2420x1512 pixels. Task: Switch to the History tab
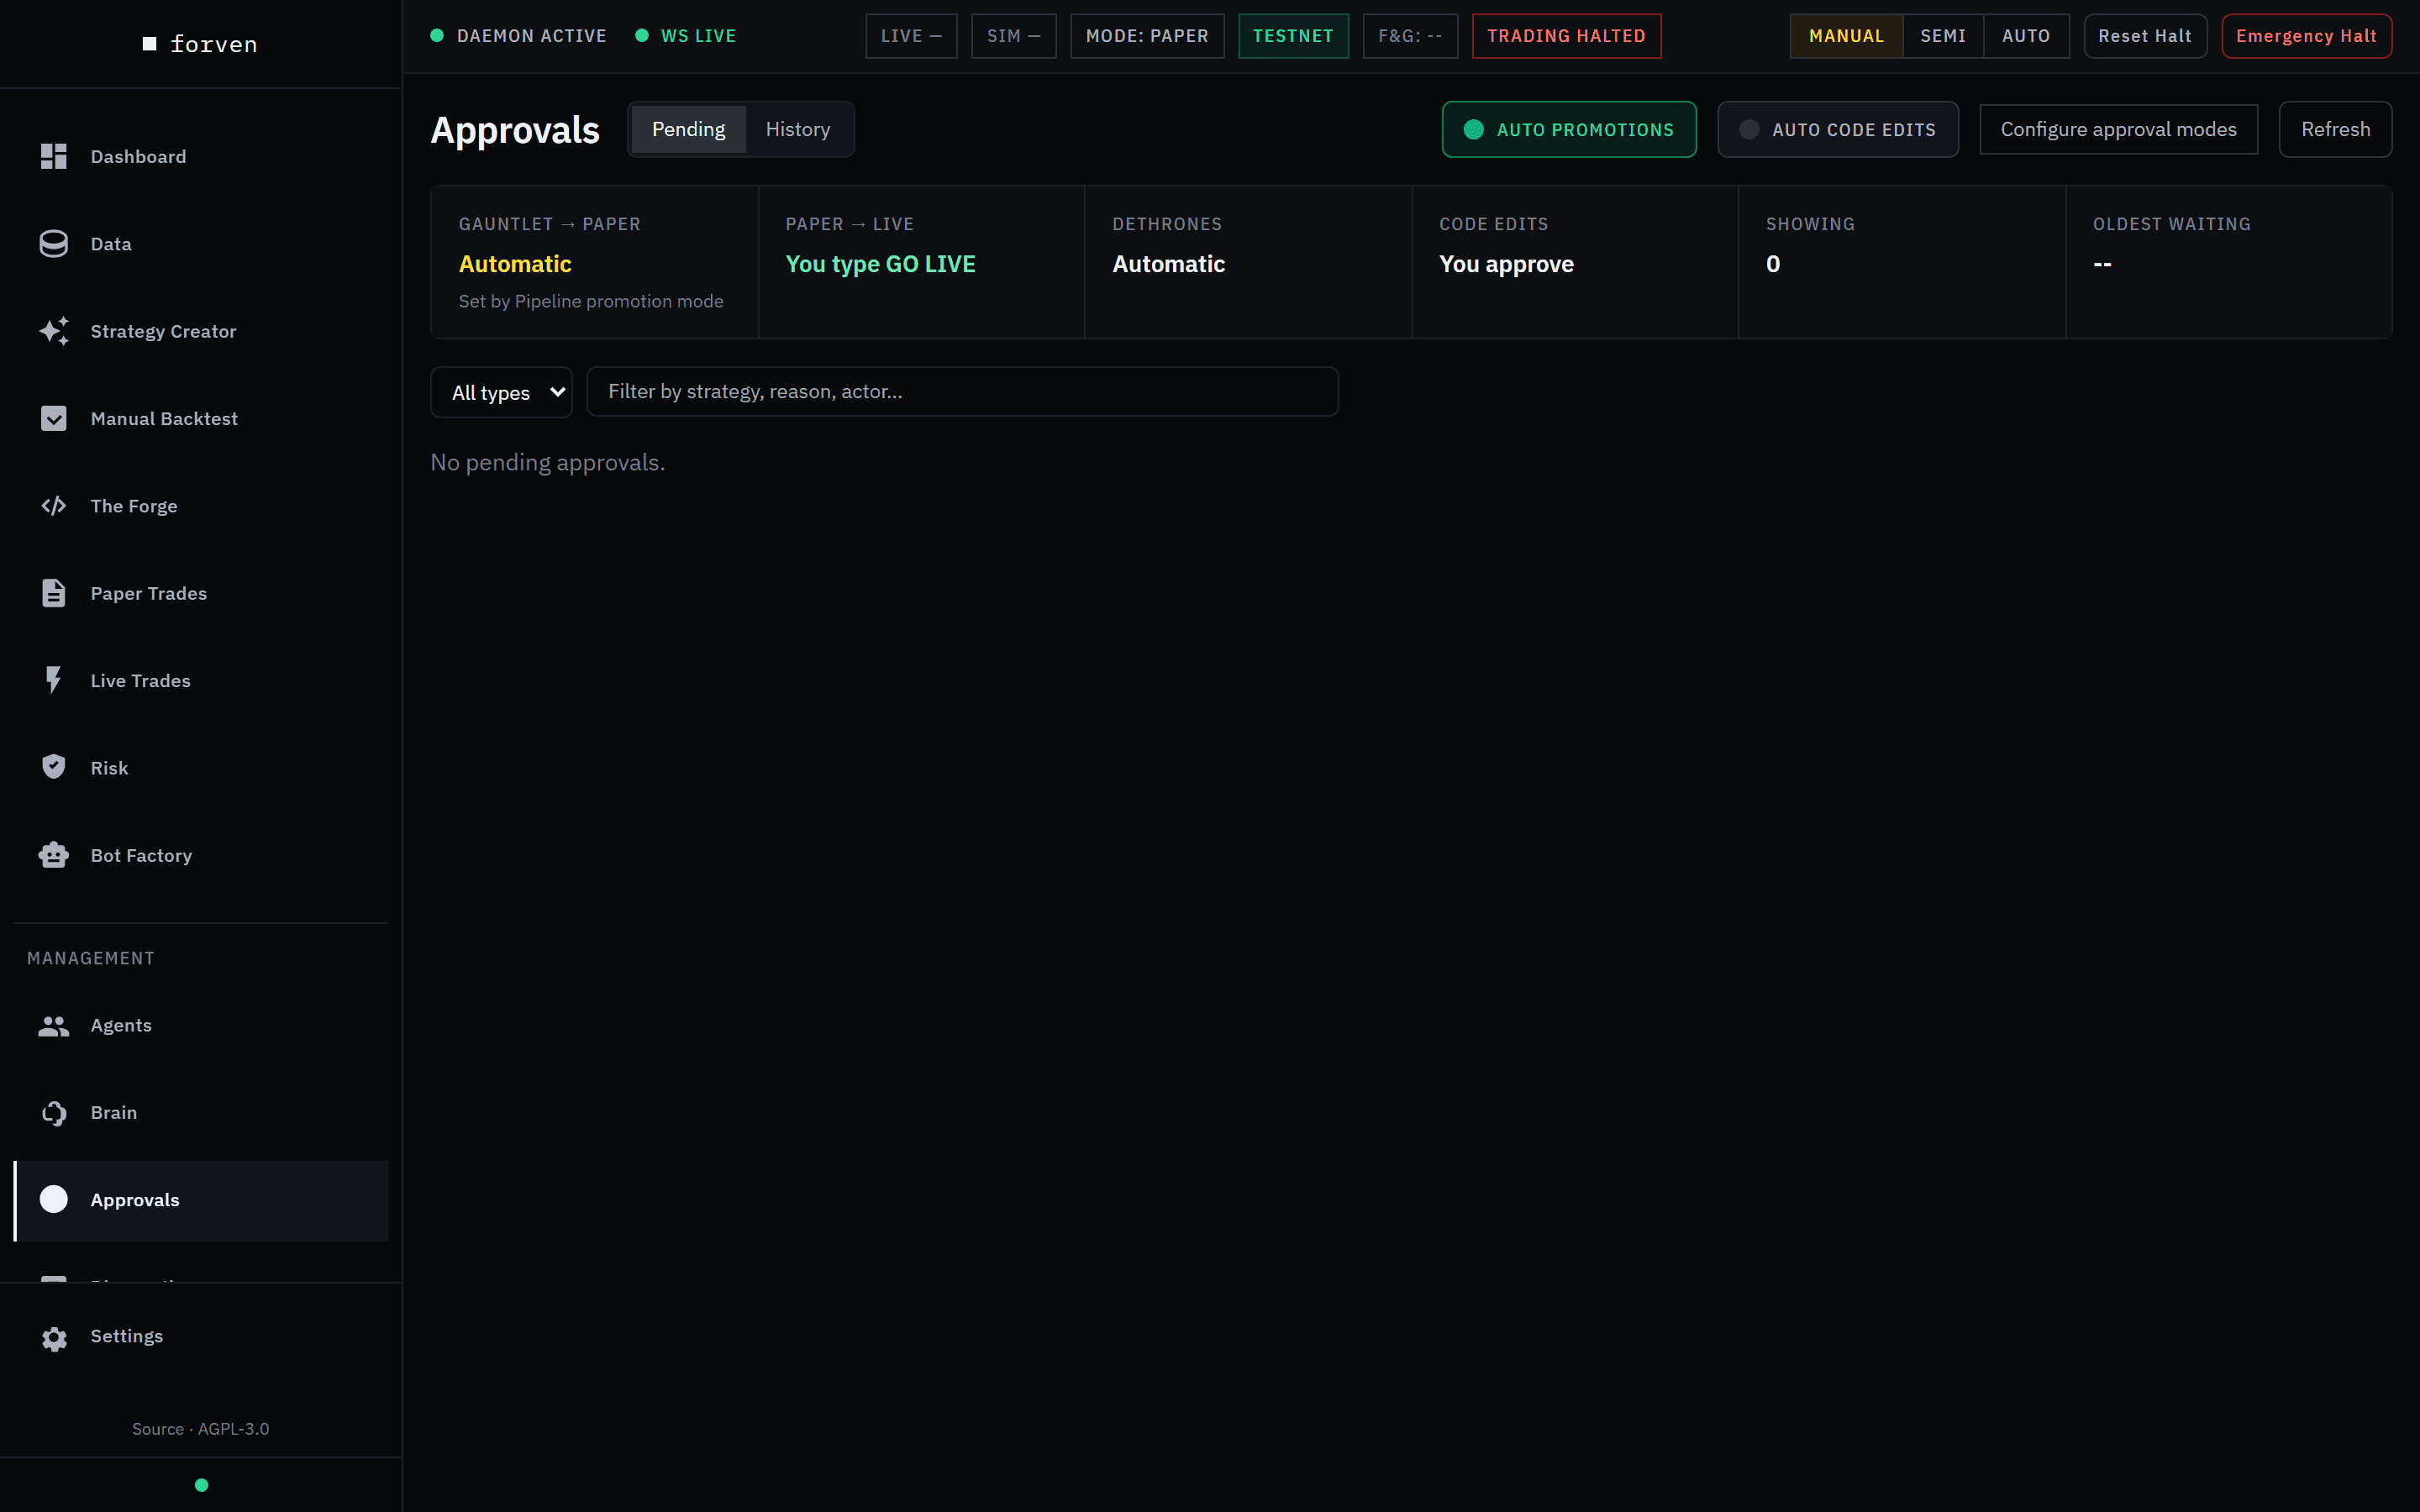pyautogui.click(x=797, y=129)
